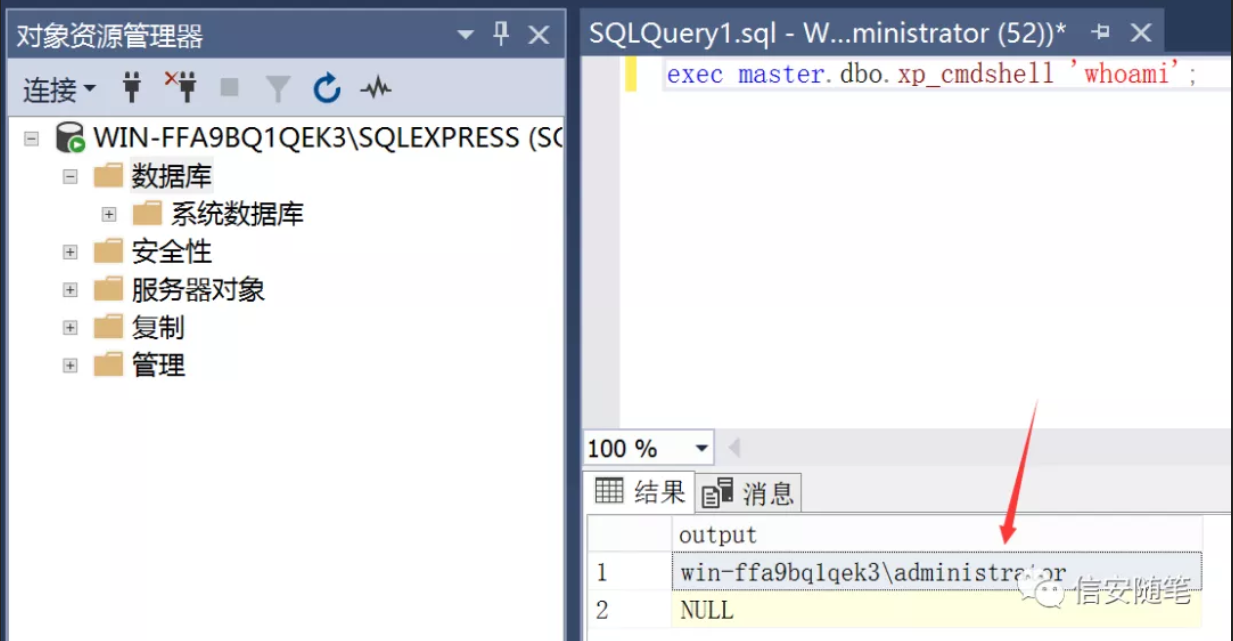
Task: Open the 连接 dropdown in Object Explorer
Action: (59, 90)
